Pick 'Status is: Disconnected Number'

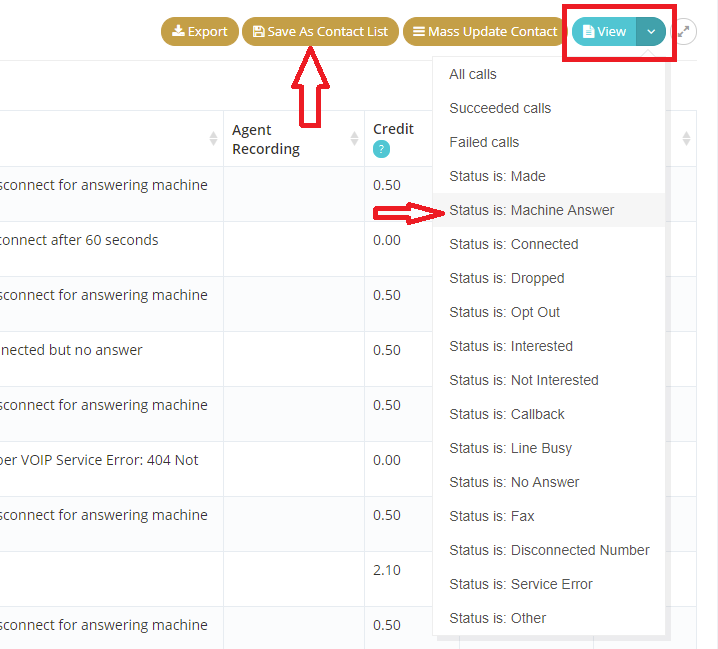[549, 550]
